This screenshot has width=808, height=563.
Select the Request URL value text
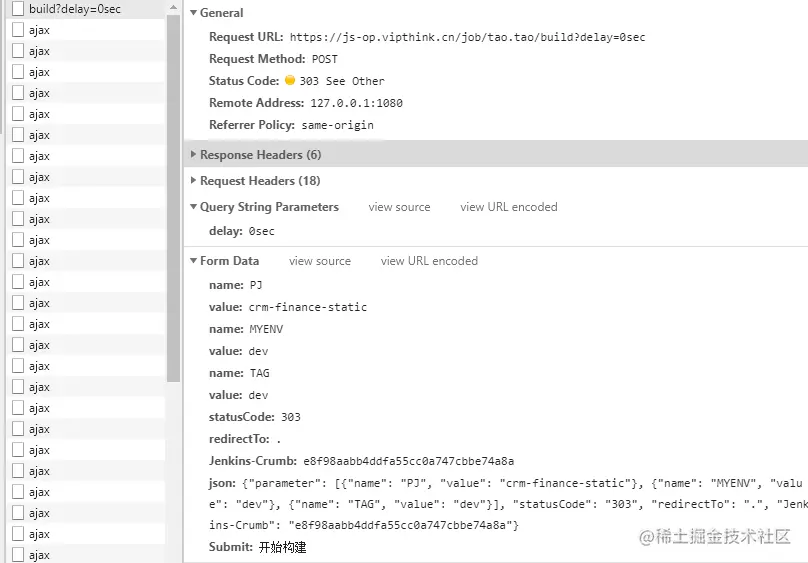point(467,37)
